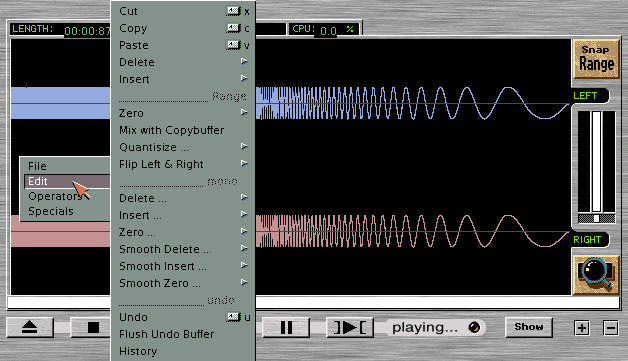Click the LENGTH time readout

(87, 31)
